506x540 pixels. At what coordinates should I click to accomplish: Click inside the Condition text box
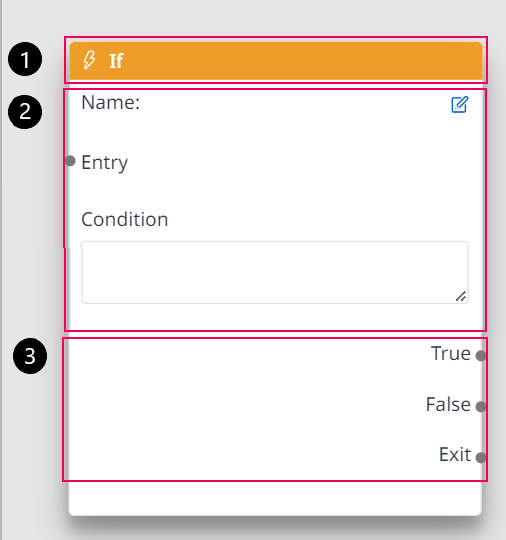[x=275, y=272]
